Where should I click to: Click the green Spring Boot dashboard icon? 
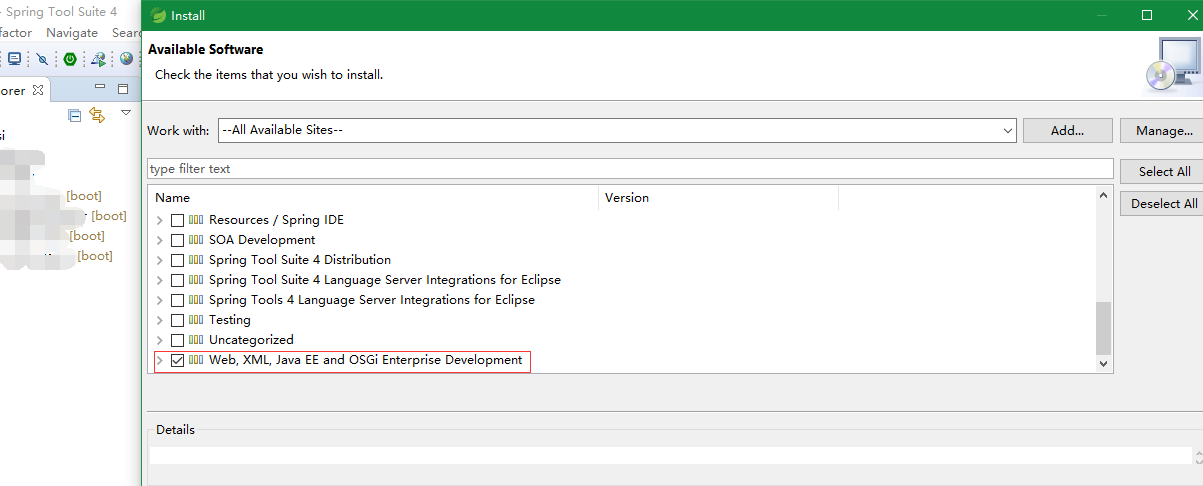pyautogui.click(x=70, y=59)
